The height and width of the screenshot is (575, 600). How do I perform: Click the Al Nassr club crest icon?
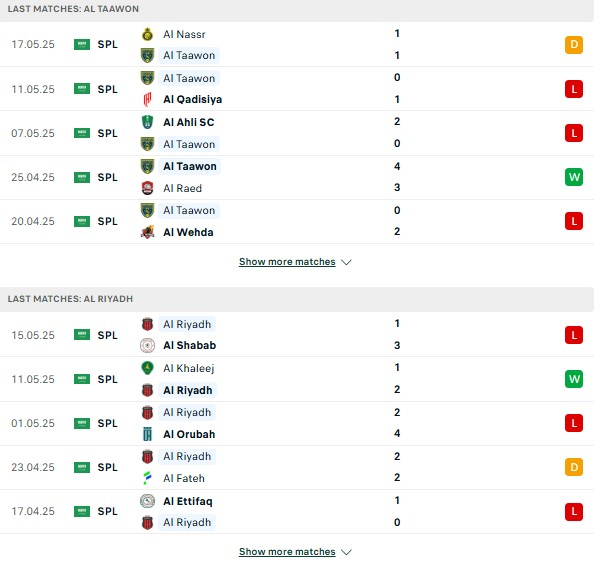147,34
